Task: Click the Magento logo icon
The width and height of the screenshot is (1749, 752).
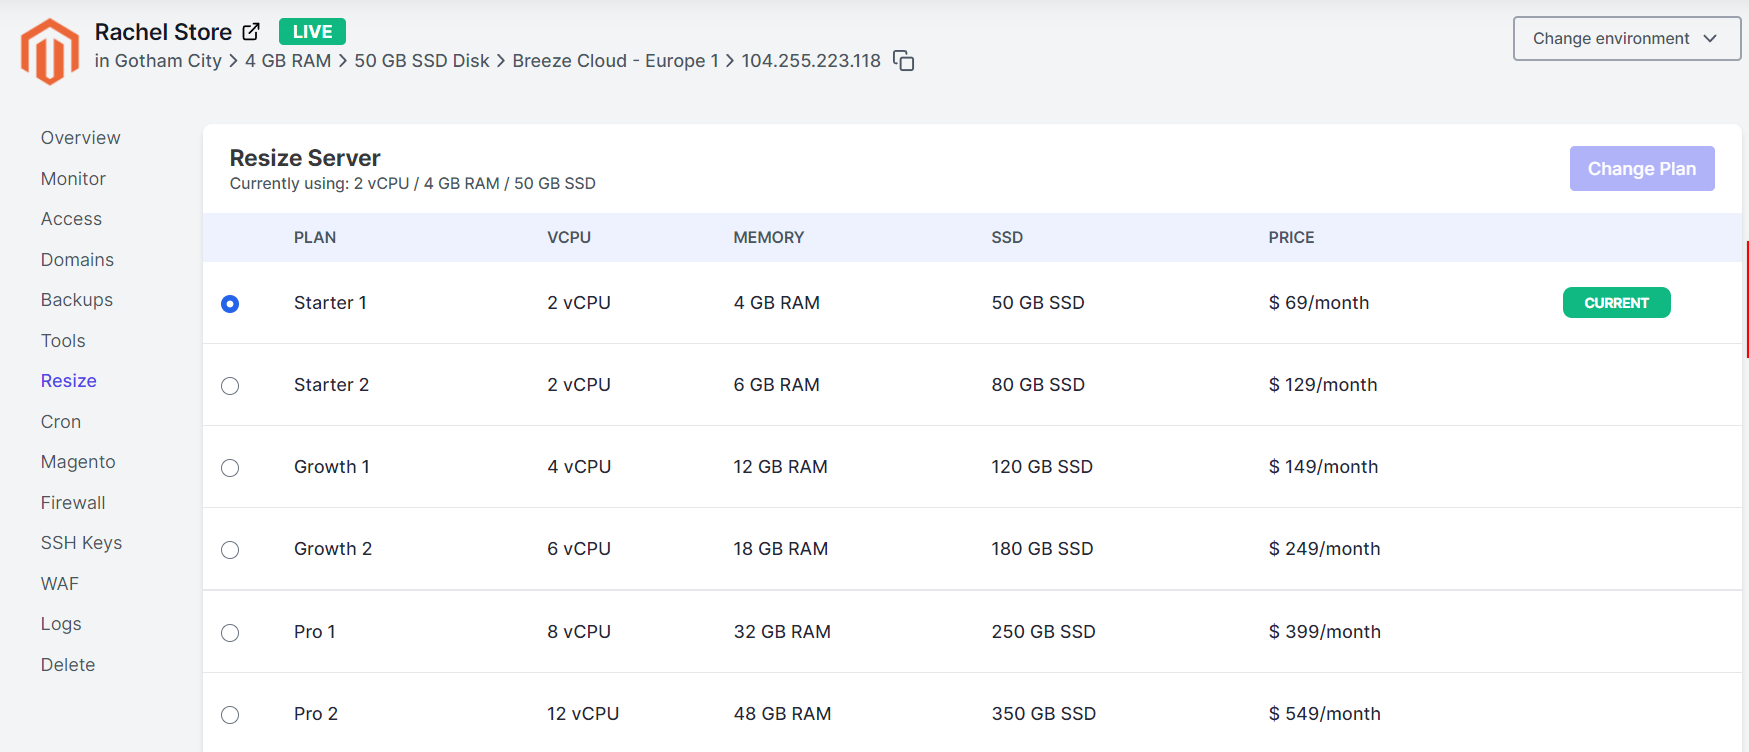Action: 50,52
